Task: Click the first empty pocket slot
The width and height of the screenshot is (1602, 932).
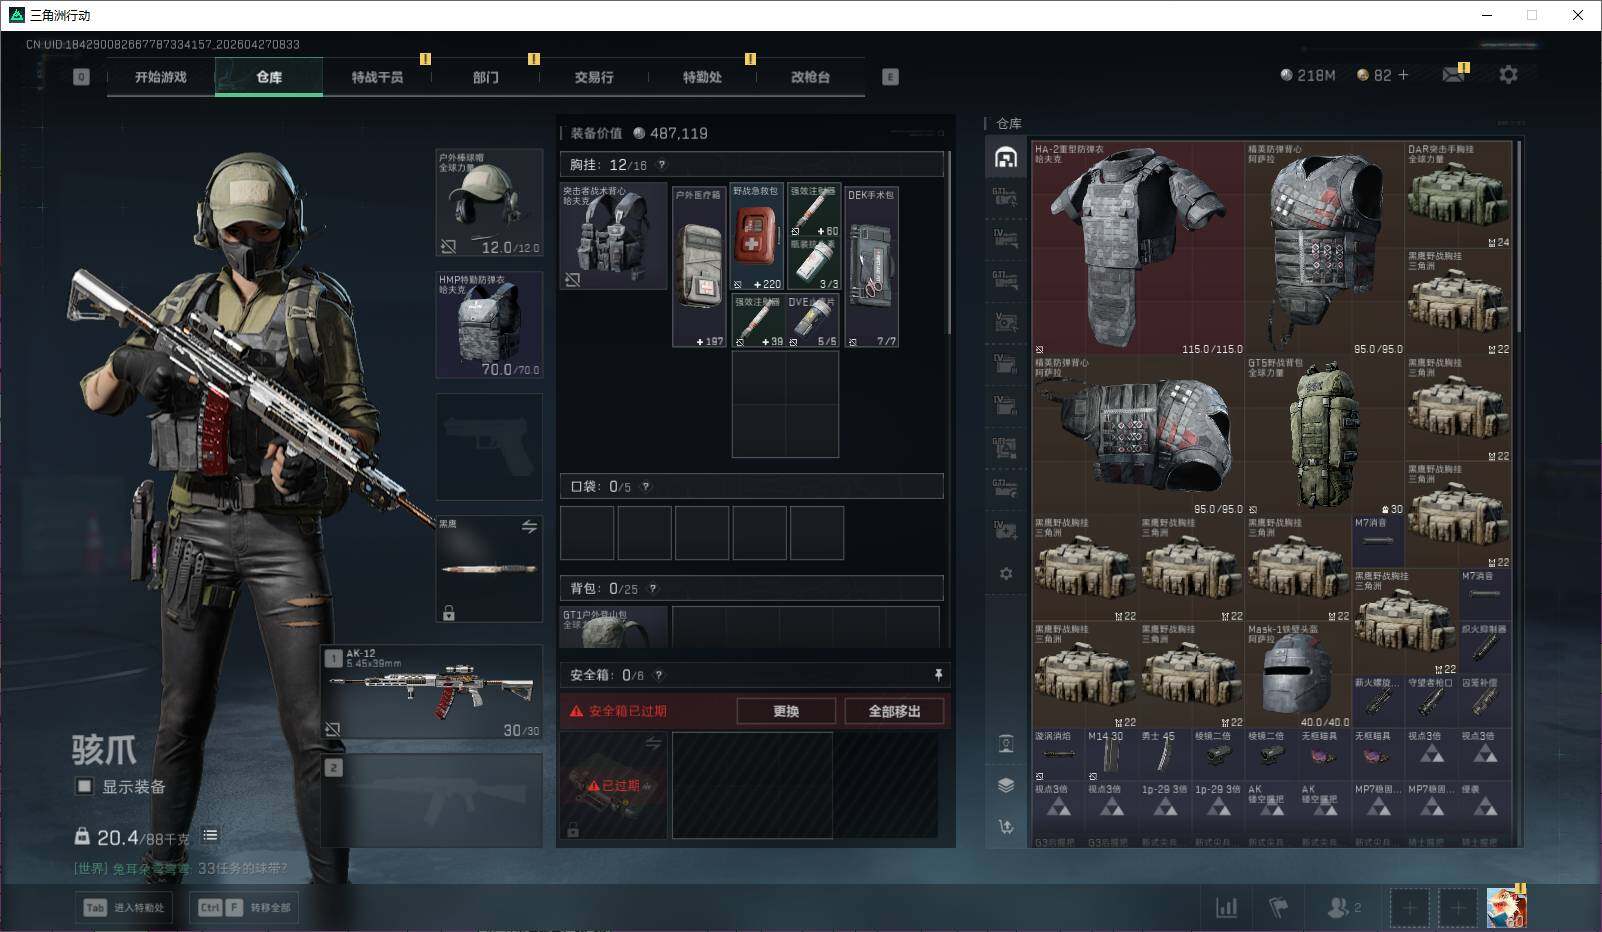Action: coord(587,532)
